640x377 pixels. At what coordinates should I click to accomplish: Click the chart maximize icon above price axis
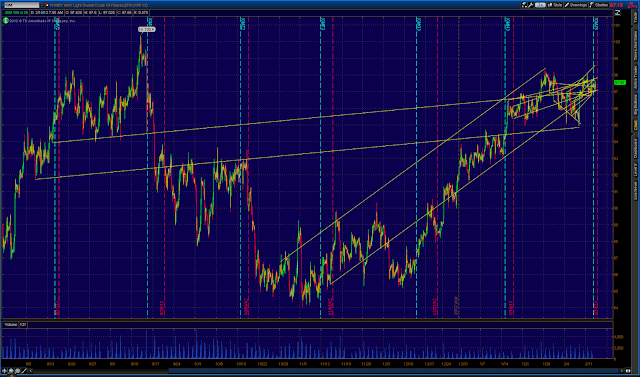(x=618, y=13)
